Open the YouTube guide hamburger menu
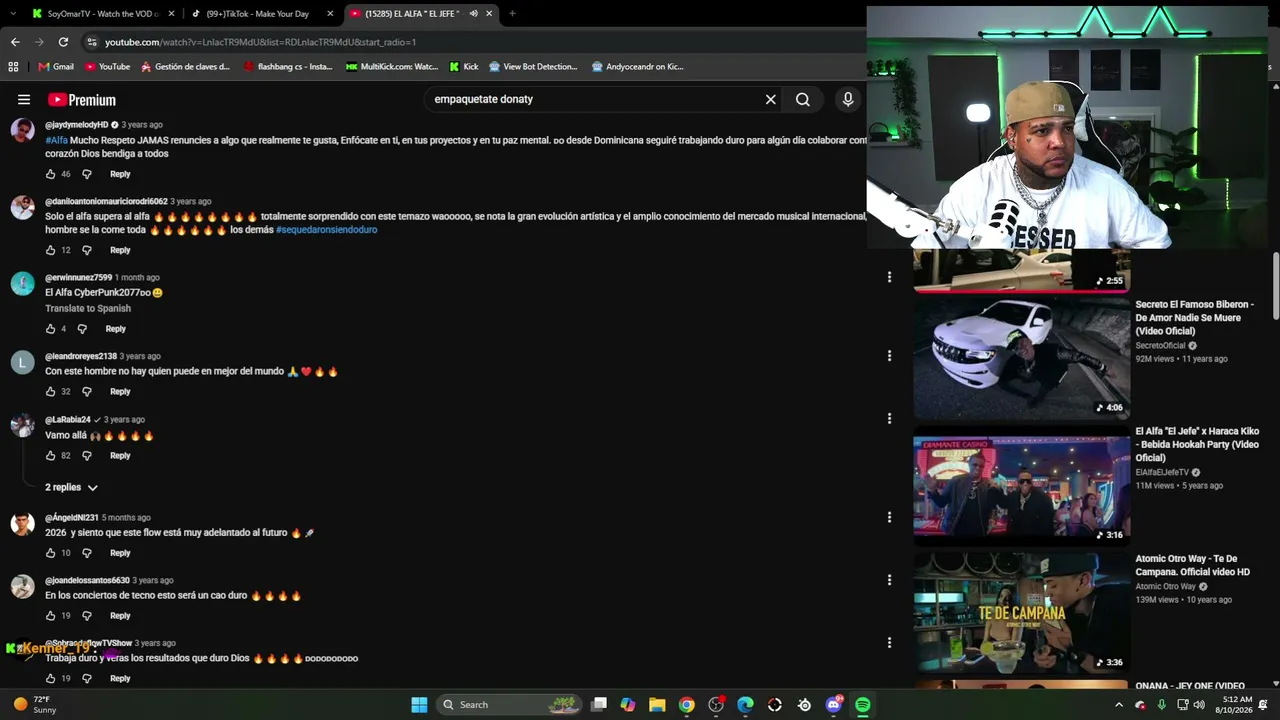 [x=24, y=100]
